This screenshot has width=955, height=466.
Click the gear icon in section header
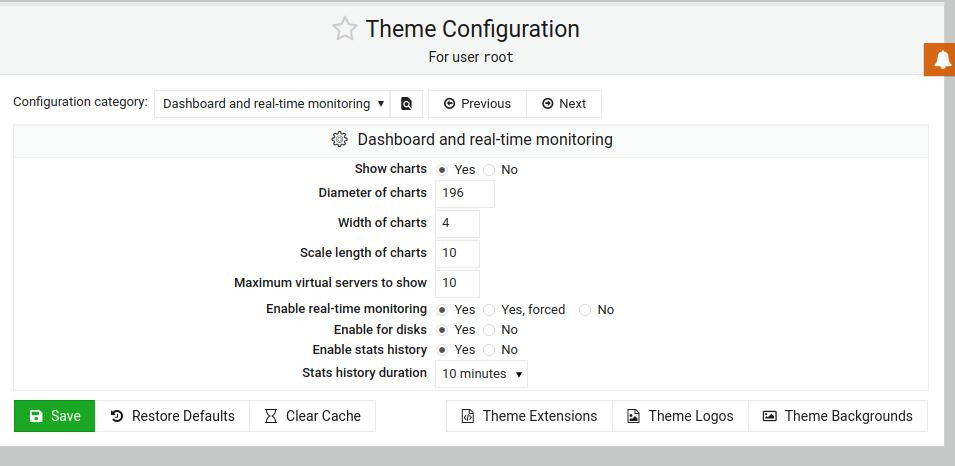point(339,139)
